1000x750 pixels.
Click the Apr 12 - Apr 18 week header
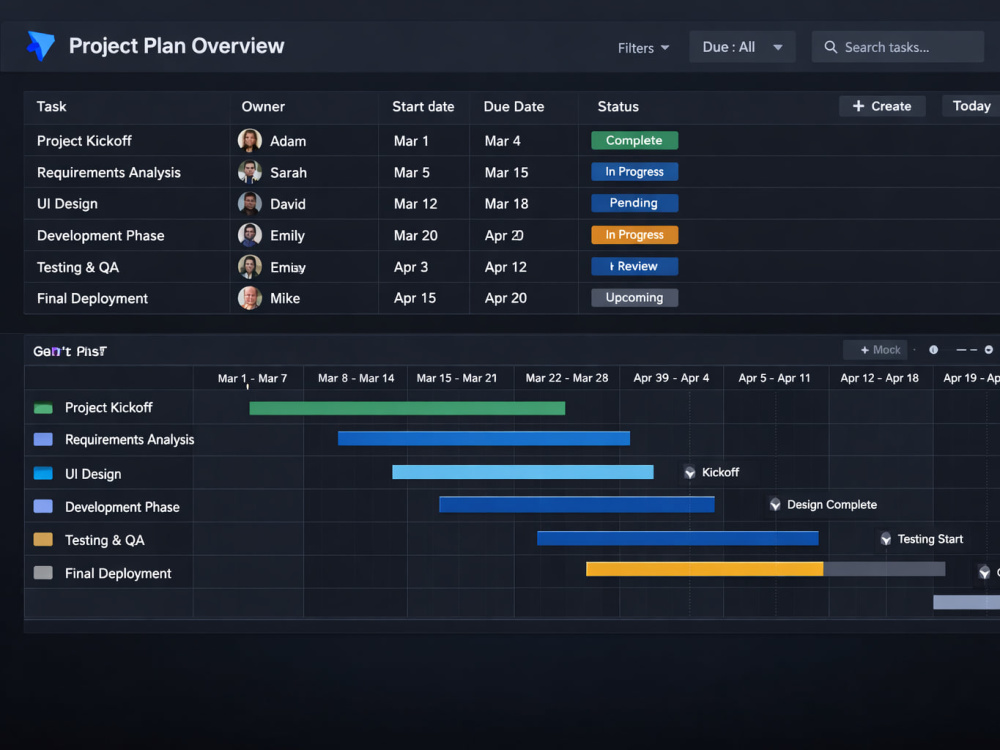(x=879, y=378)
